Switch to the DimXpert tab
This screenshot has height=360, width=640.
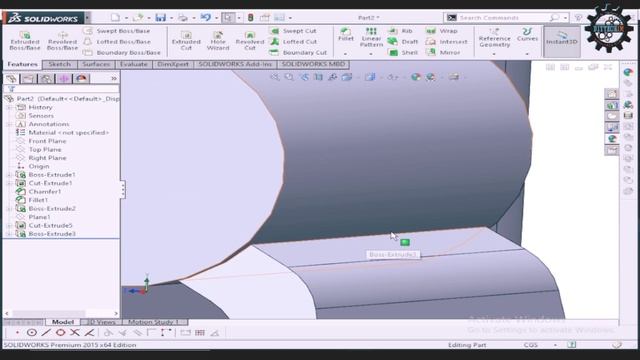pos(173,64)
